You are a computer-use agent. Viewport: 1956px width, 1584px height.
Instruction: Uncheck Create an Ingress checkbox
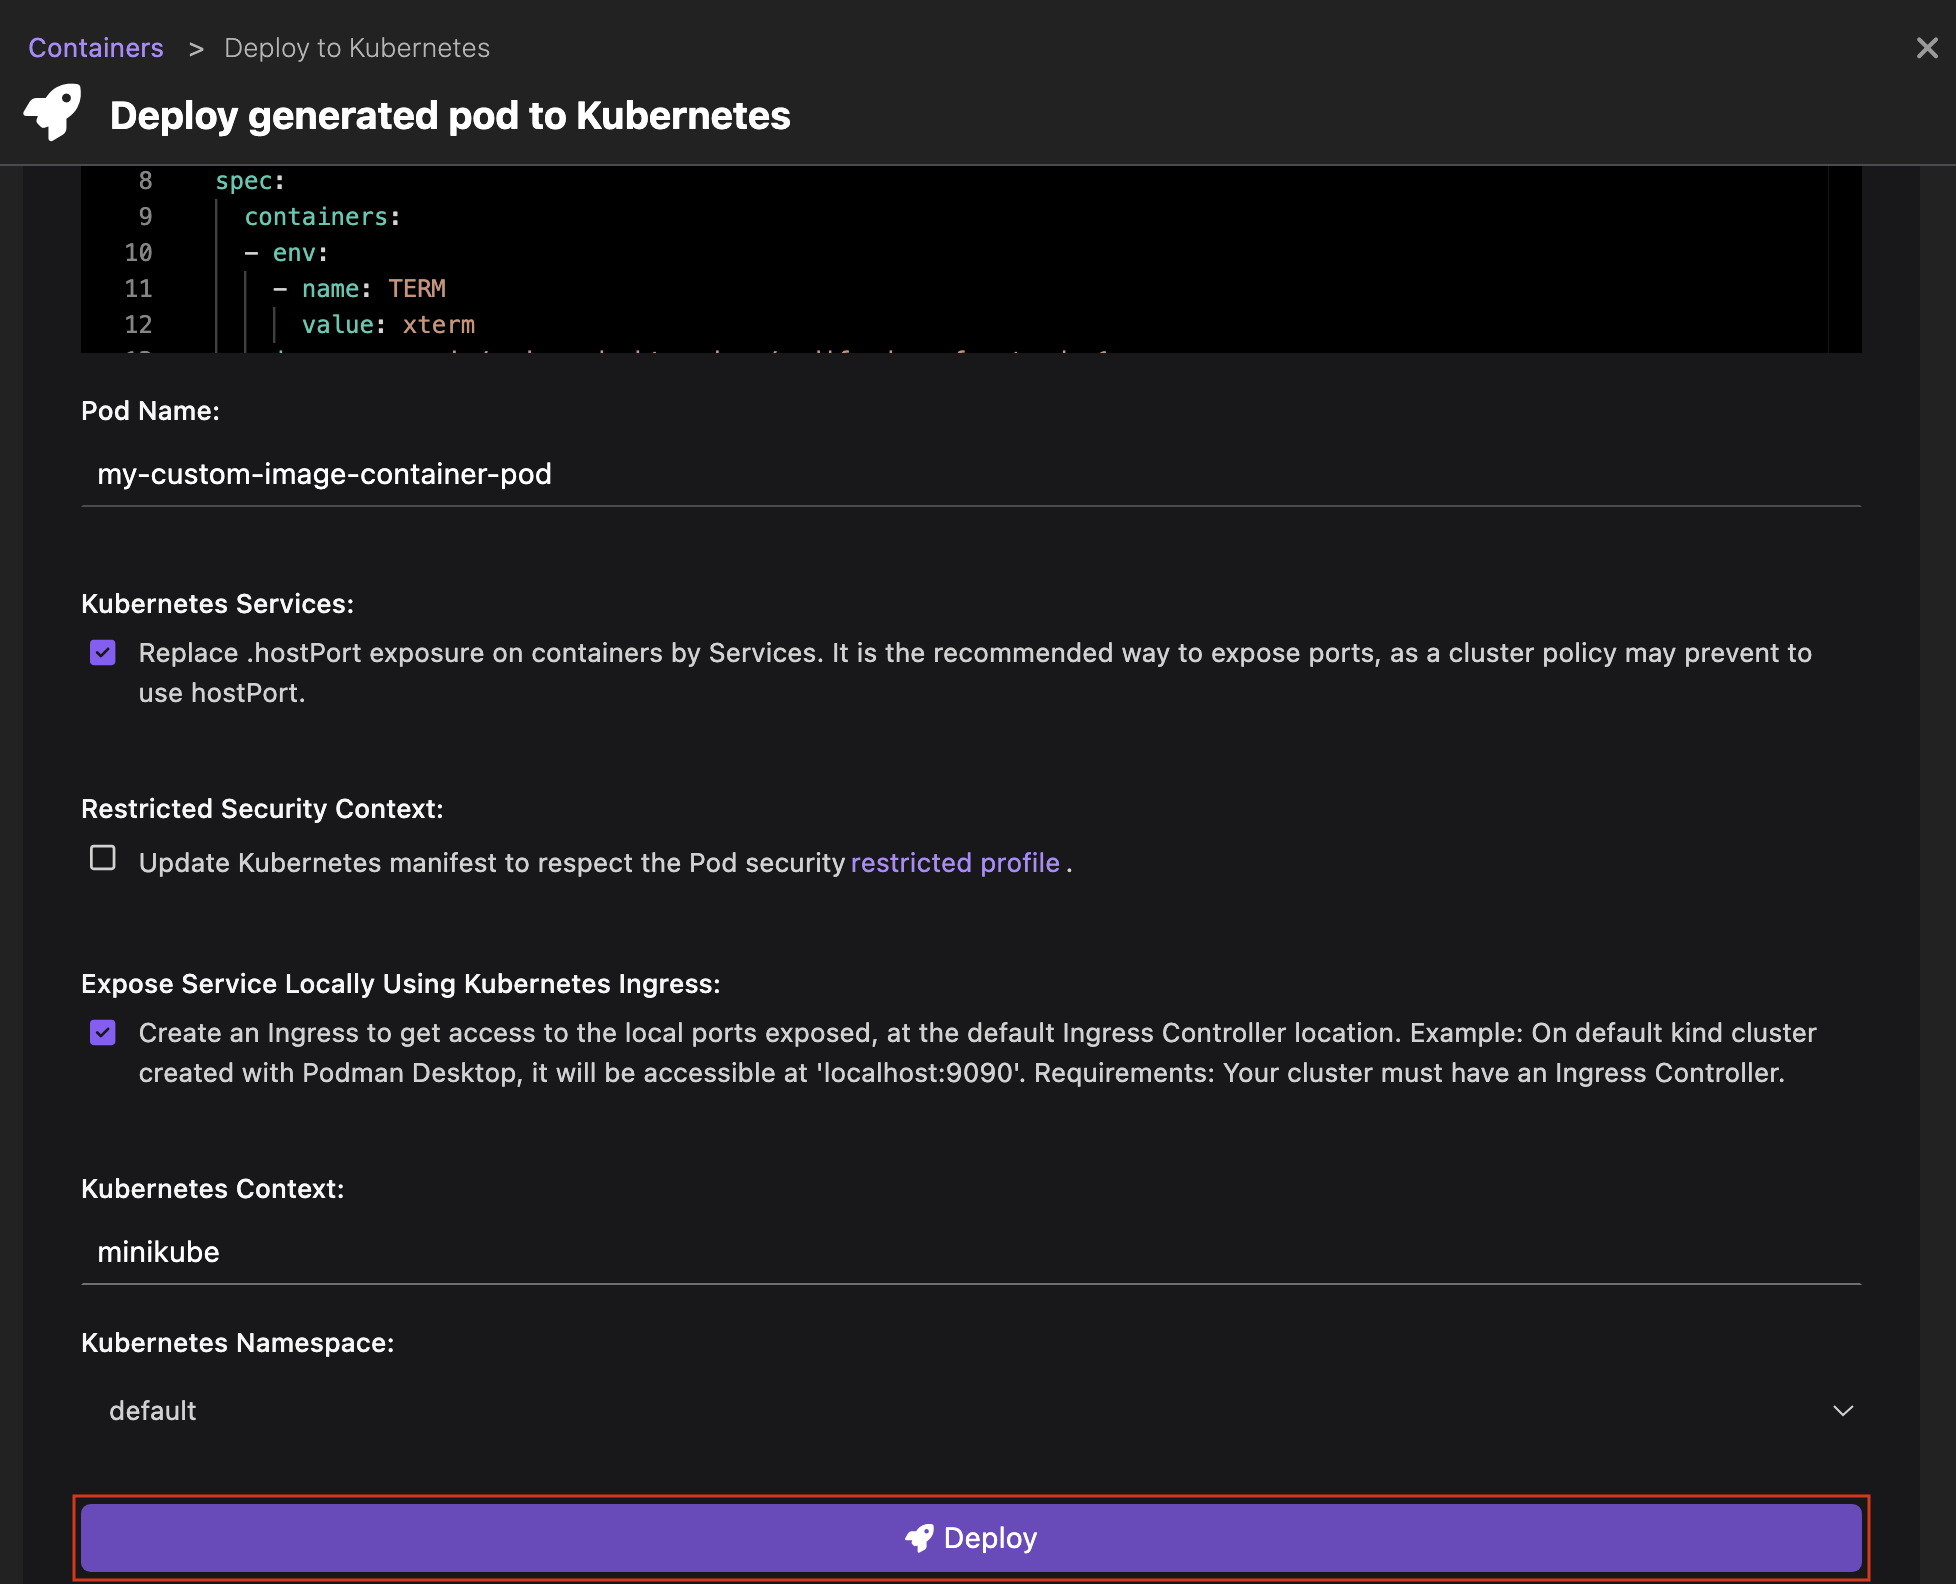pyautogui.click(x=103, y=1033)
